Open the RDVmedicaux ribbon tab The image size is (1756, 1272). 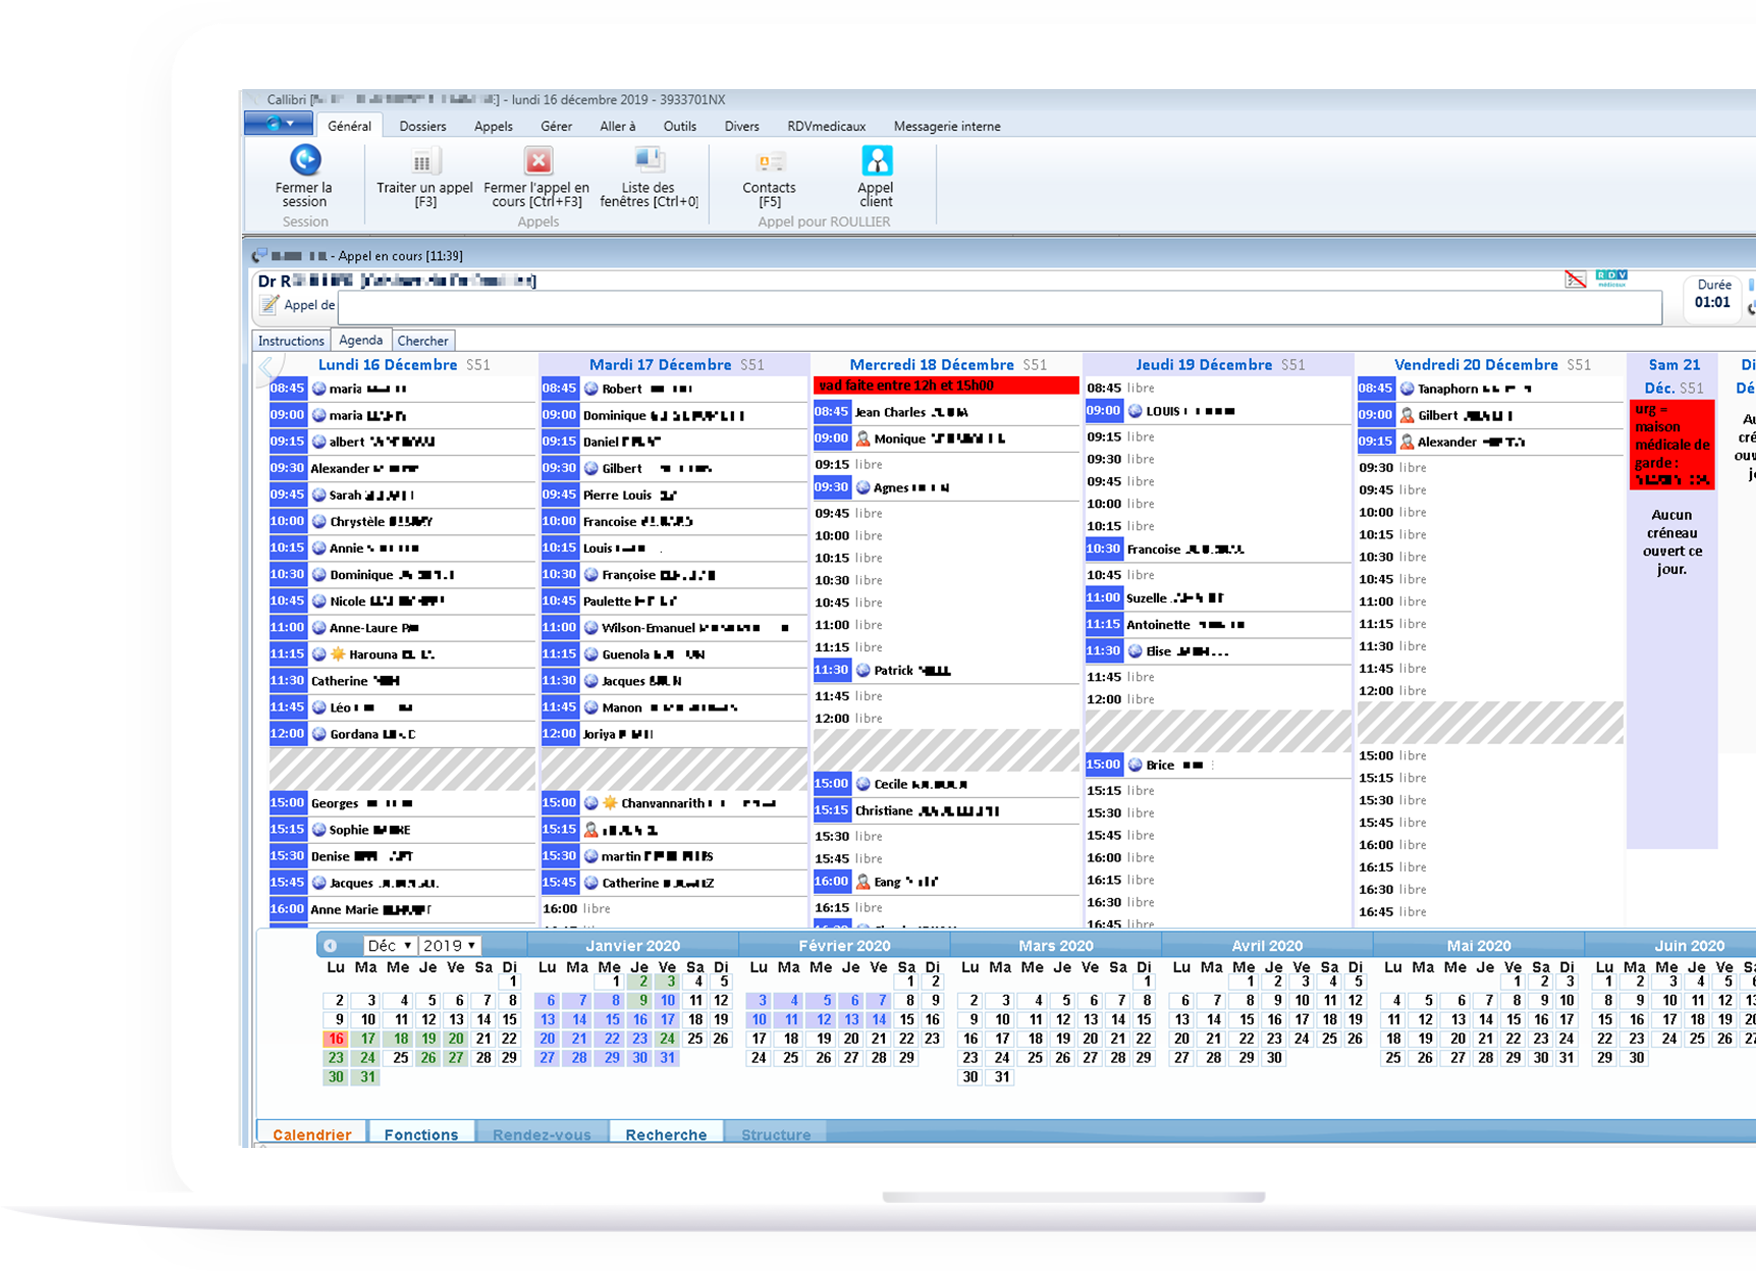coord(826,126)
